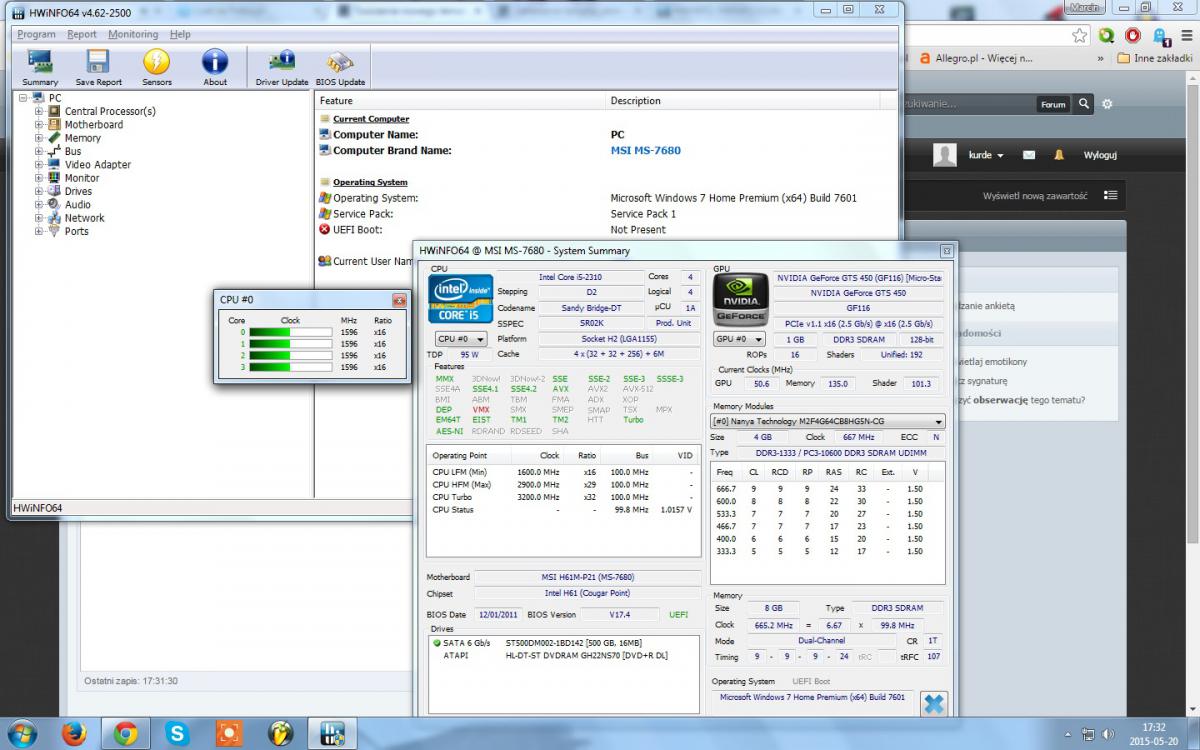The image size is (1200, 750).
Task: Click the Forum search scope button
Action: point(1053,104)
